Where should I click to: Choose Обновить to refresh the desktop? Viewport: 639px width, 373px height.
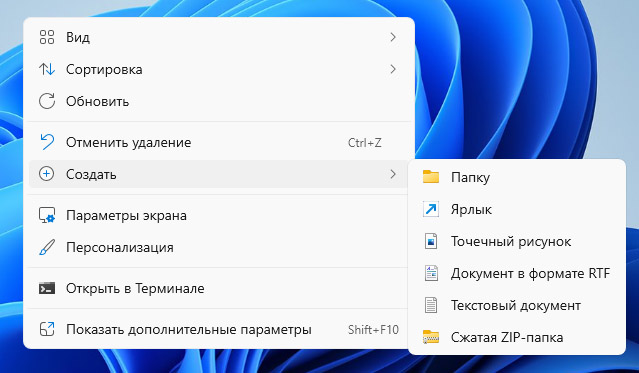pyautogui.click(x=218, y=101)
